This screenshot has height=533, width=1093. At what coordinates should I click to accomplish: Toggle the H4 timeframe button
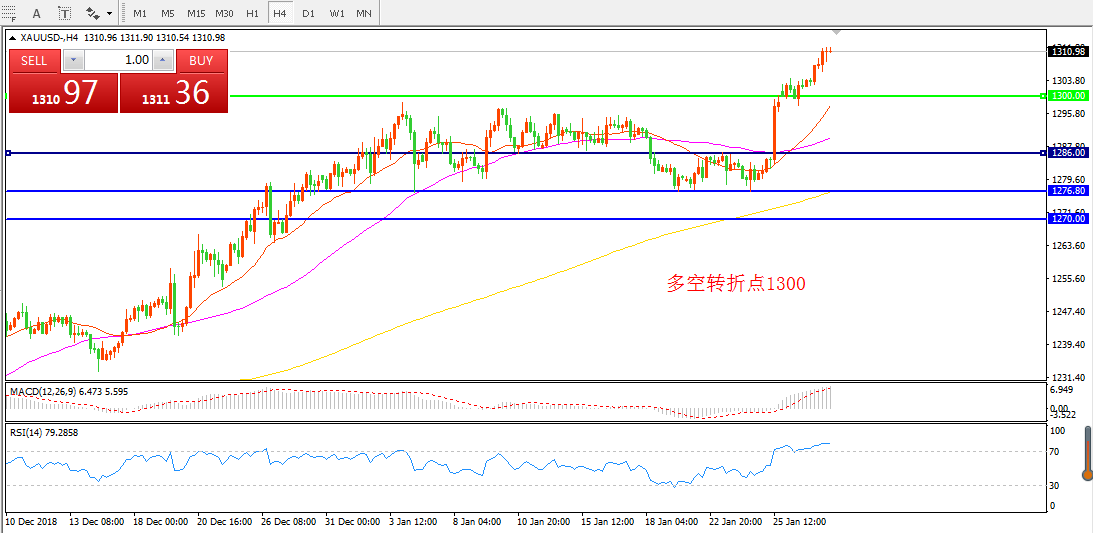(x=280, y=14)
